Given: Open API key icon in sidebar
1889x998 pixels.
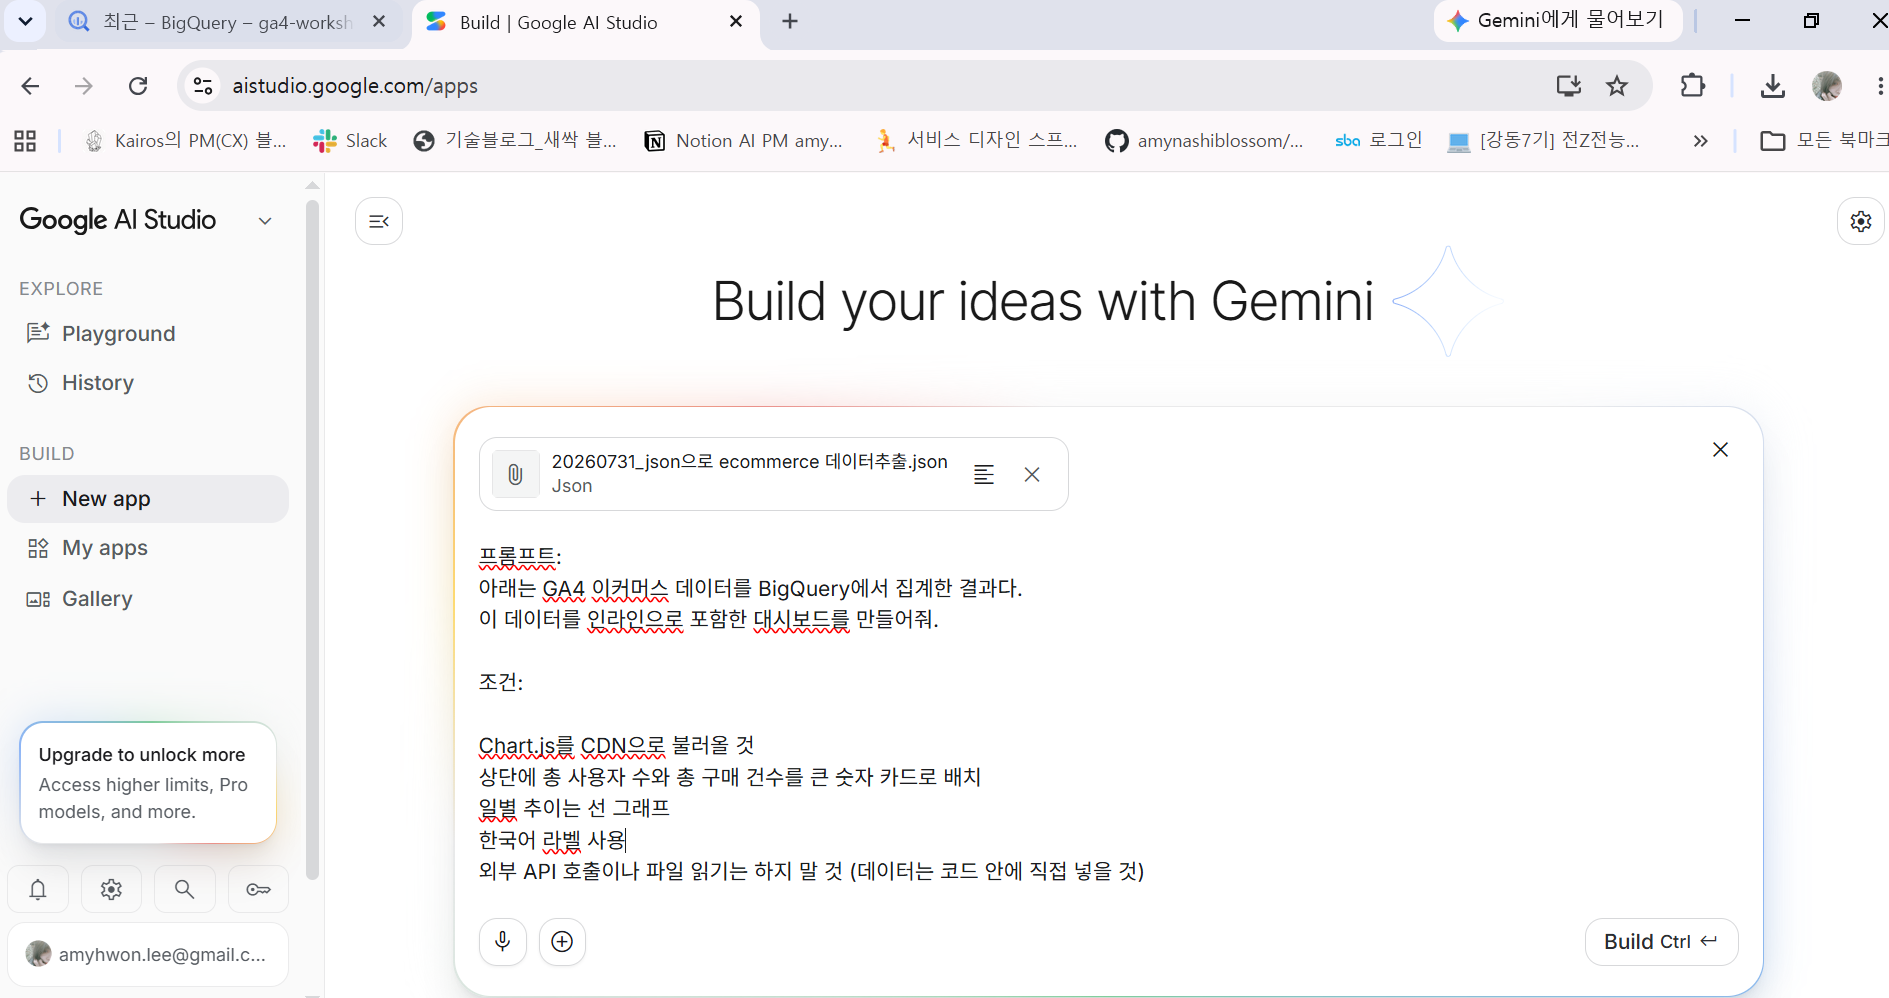Looking at the screenshot, I should (x=258, y=889).
